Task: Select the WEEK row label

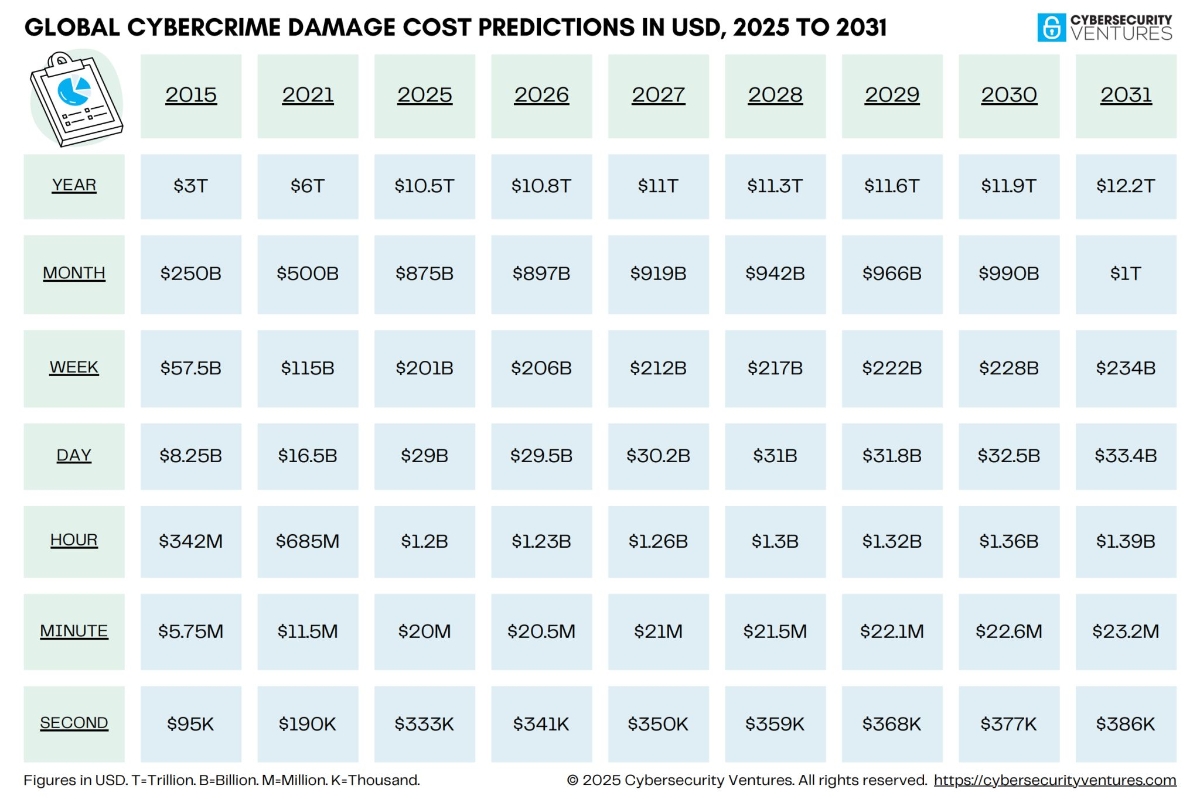Action: [x=74, y=367]
